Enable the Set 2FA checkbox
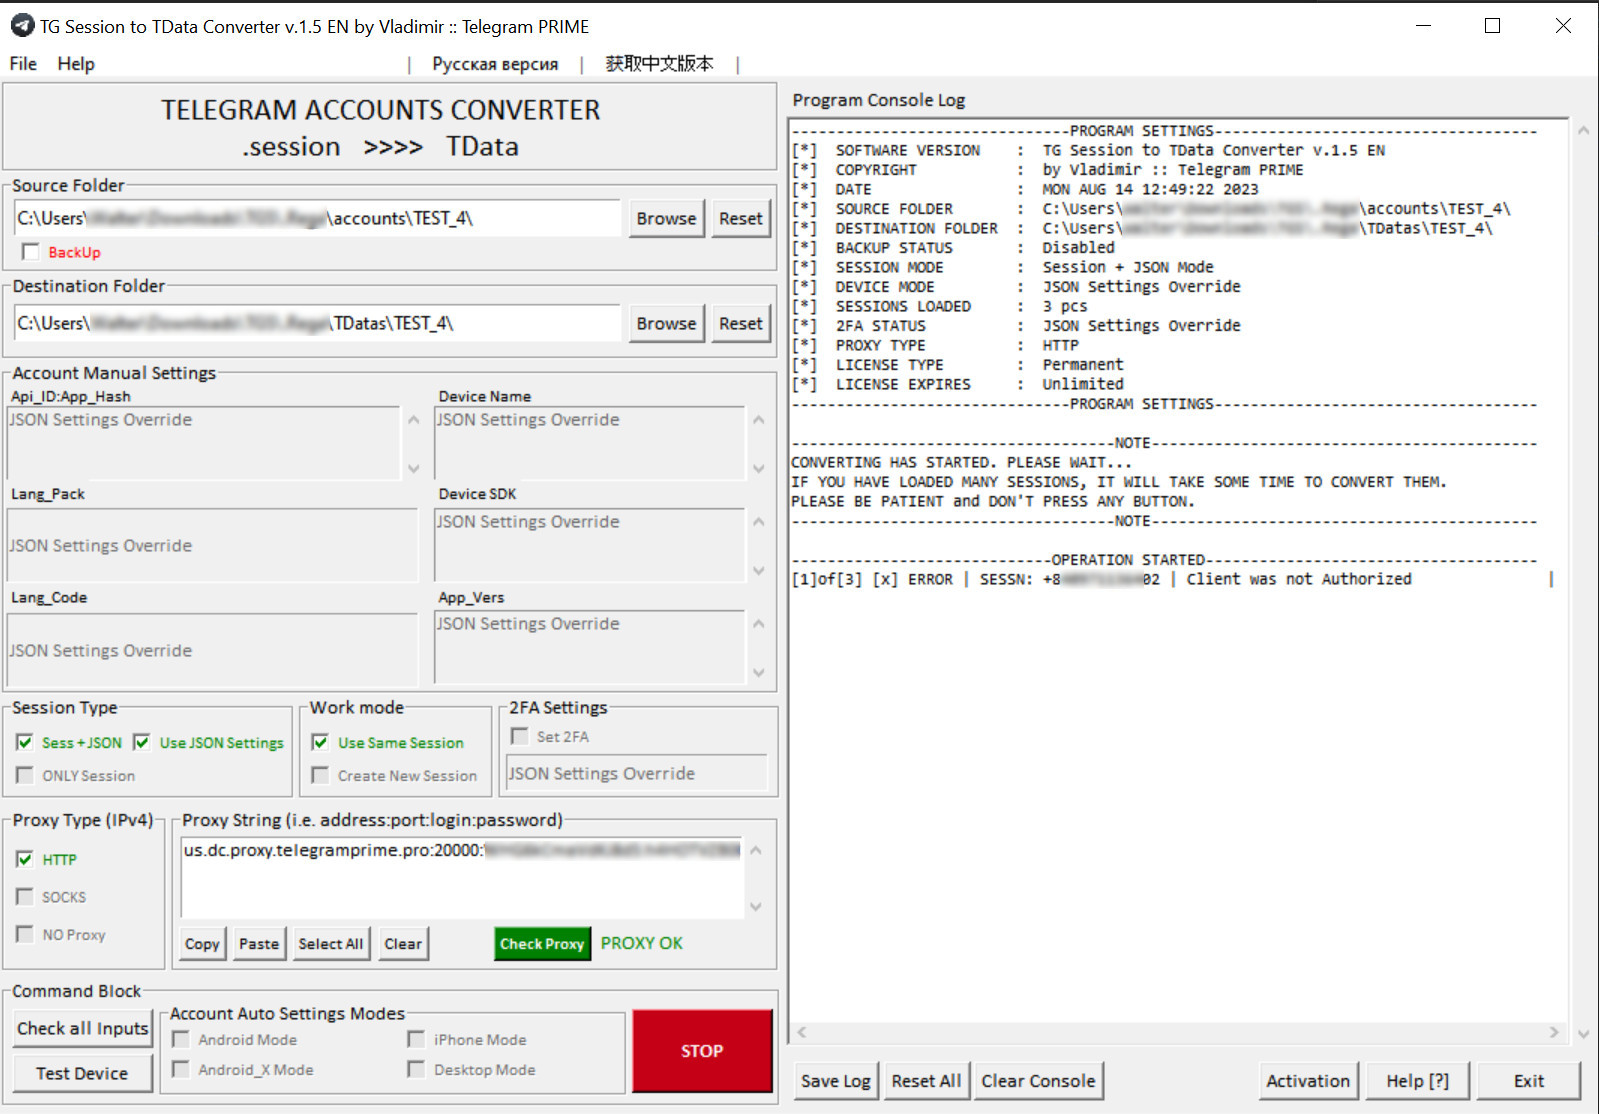The width and height of the screenshot is (1599, 1114). pyautogui.click(x=519, y=736)
